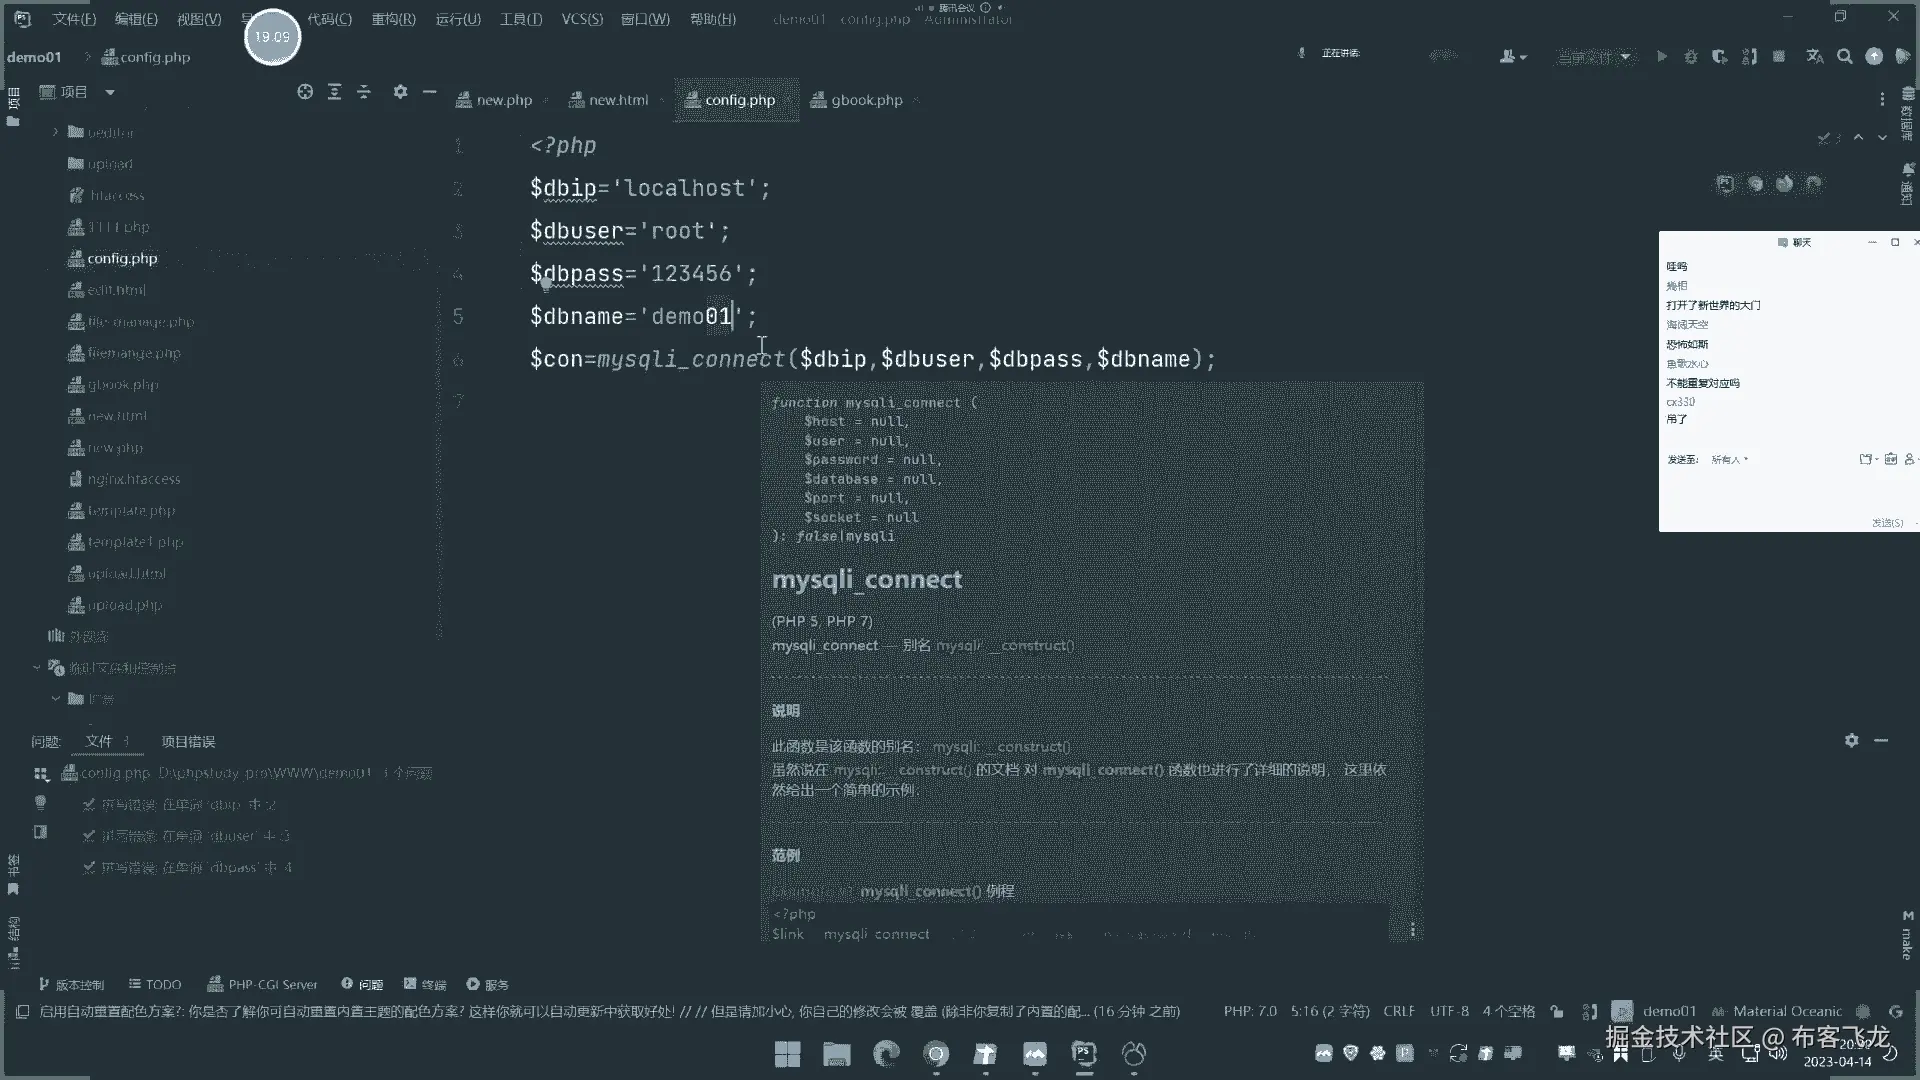Screen dimensions: 1920x1080
Task: Toggle read-only lock icon in status bar
Action: click(1557, 1011)
